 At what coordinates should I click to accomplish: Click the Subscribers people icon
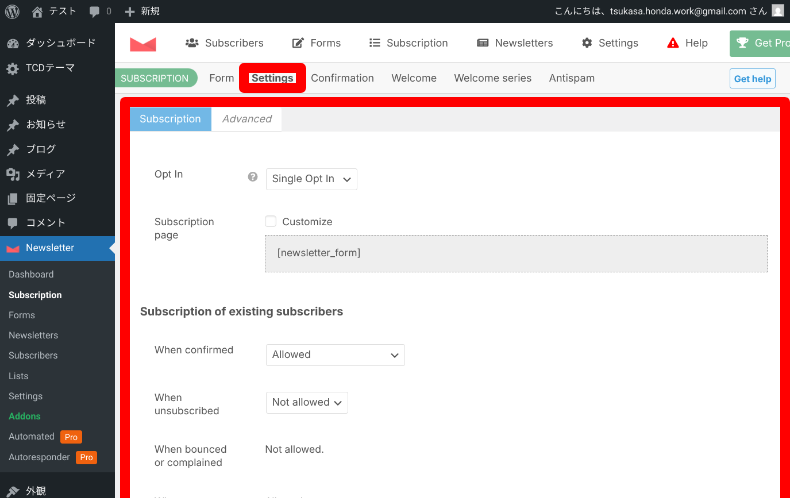tap(192, 43)
